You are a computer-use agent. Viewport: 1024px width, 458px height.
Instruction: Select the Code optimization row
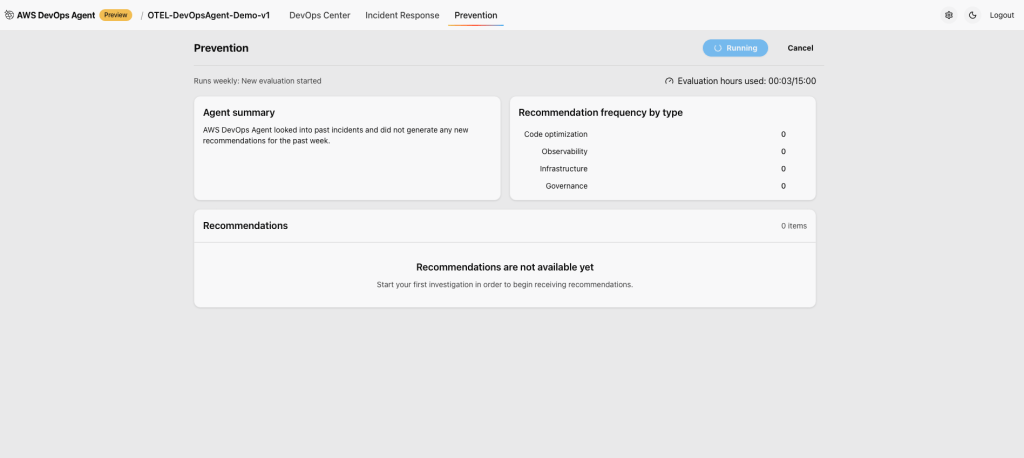556,134
